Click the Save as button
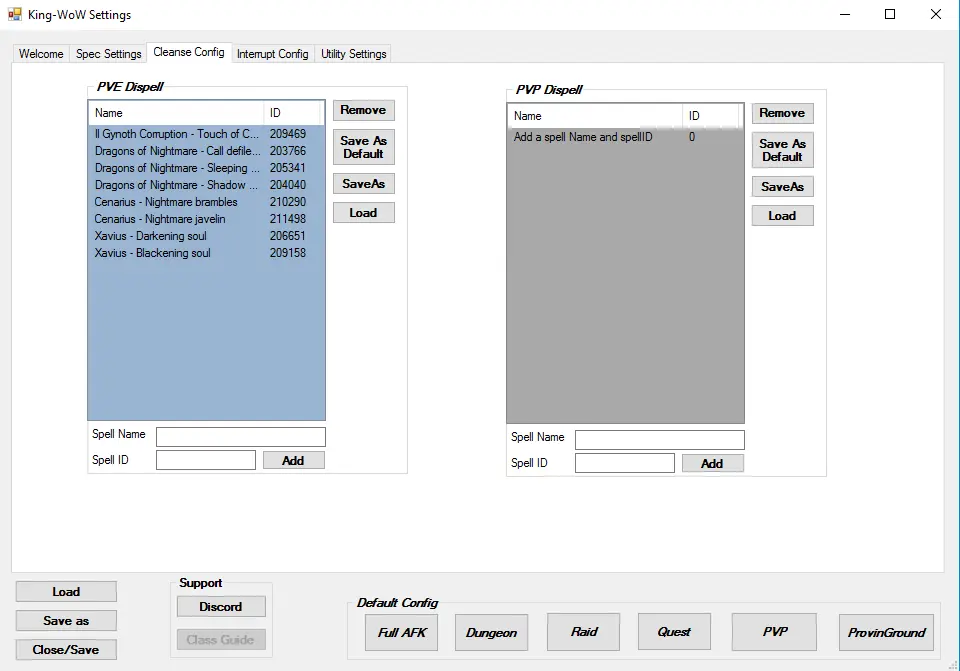The width and height of the screenshot is (960, 671). click(x=66, y=621)
